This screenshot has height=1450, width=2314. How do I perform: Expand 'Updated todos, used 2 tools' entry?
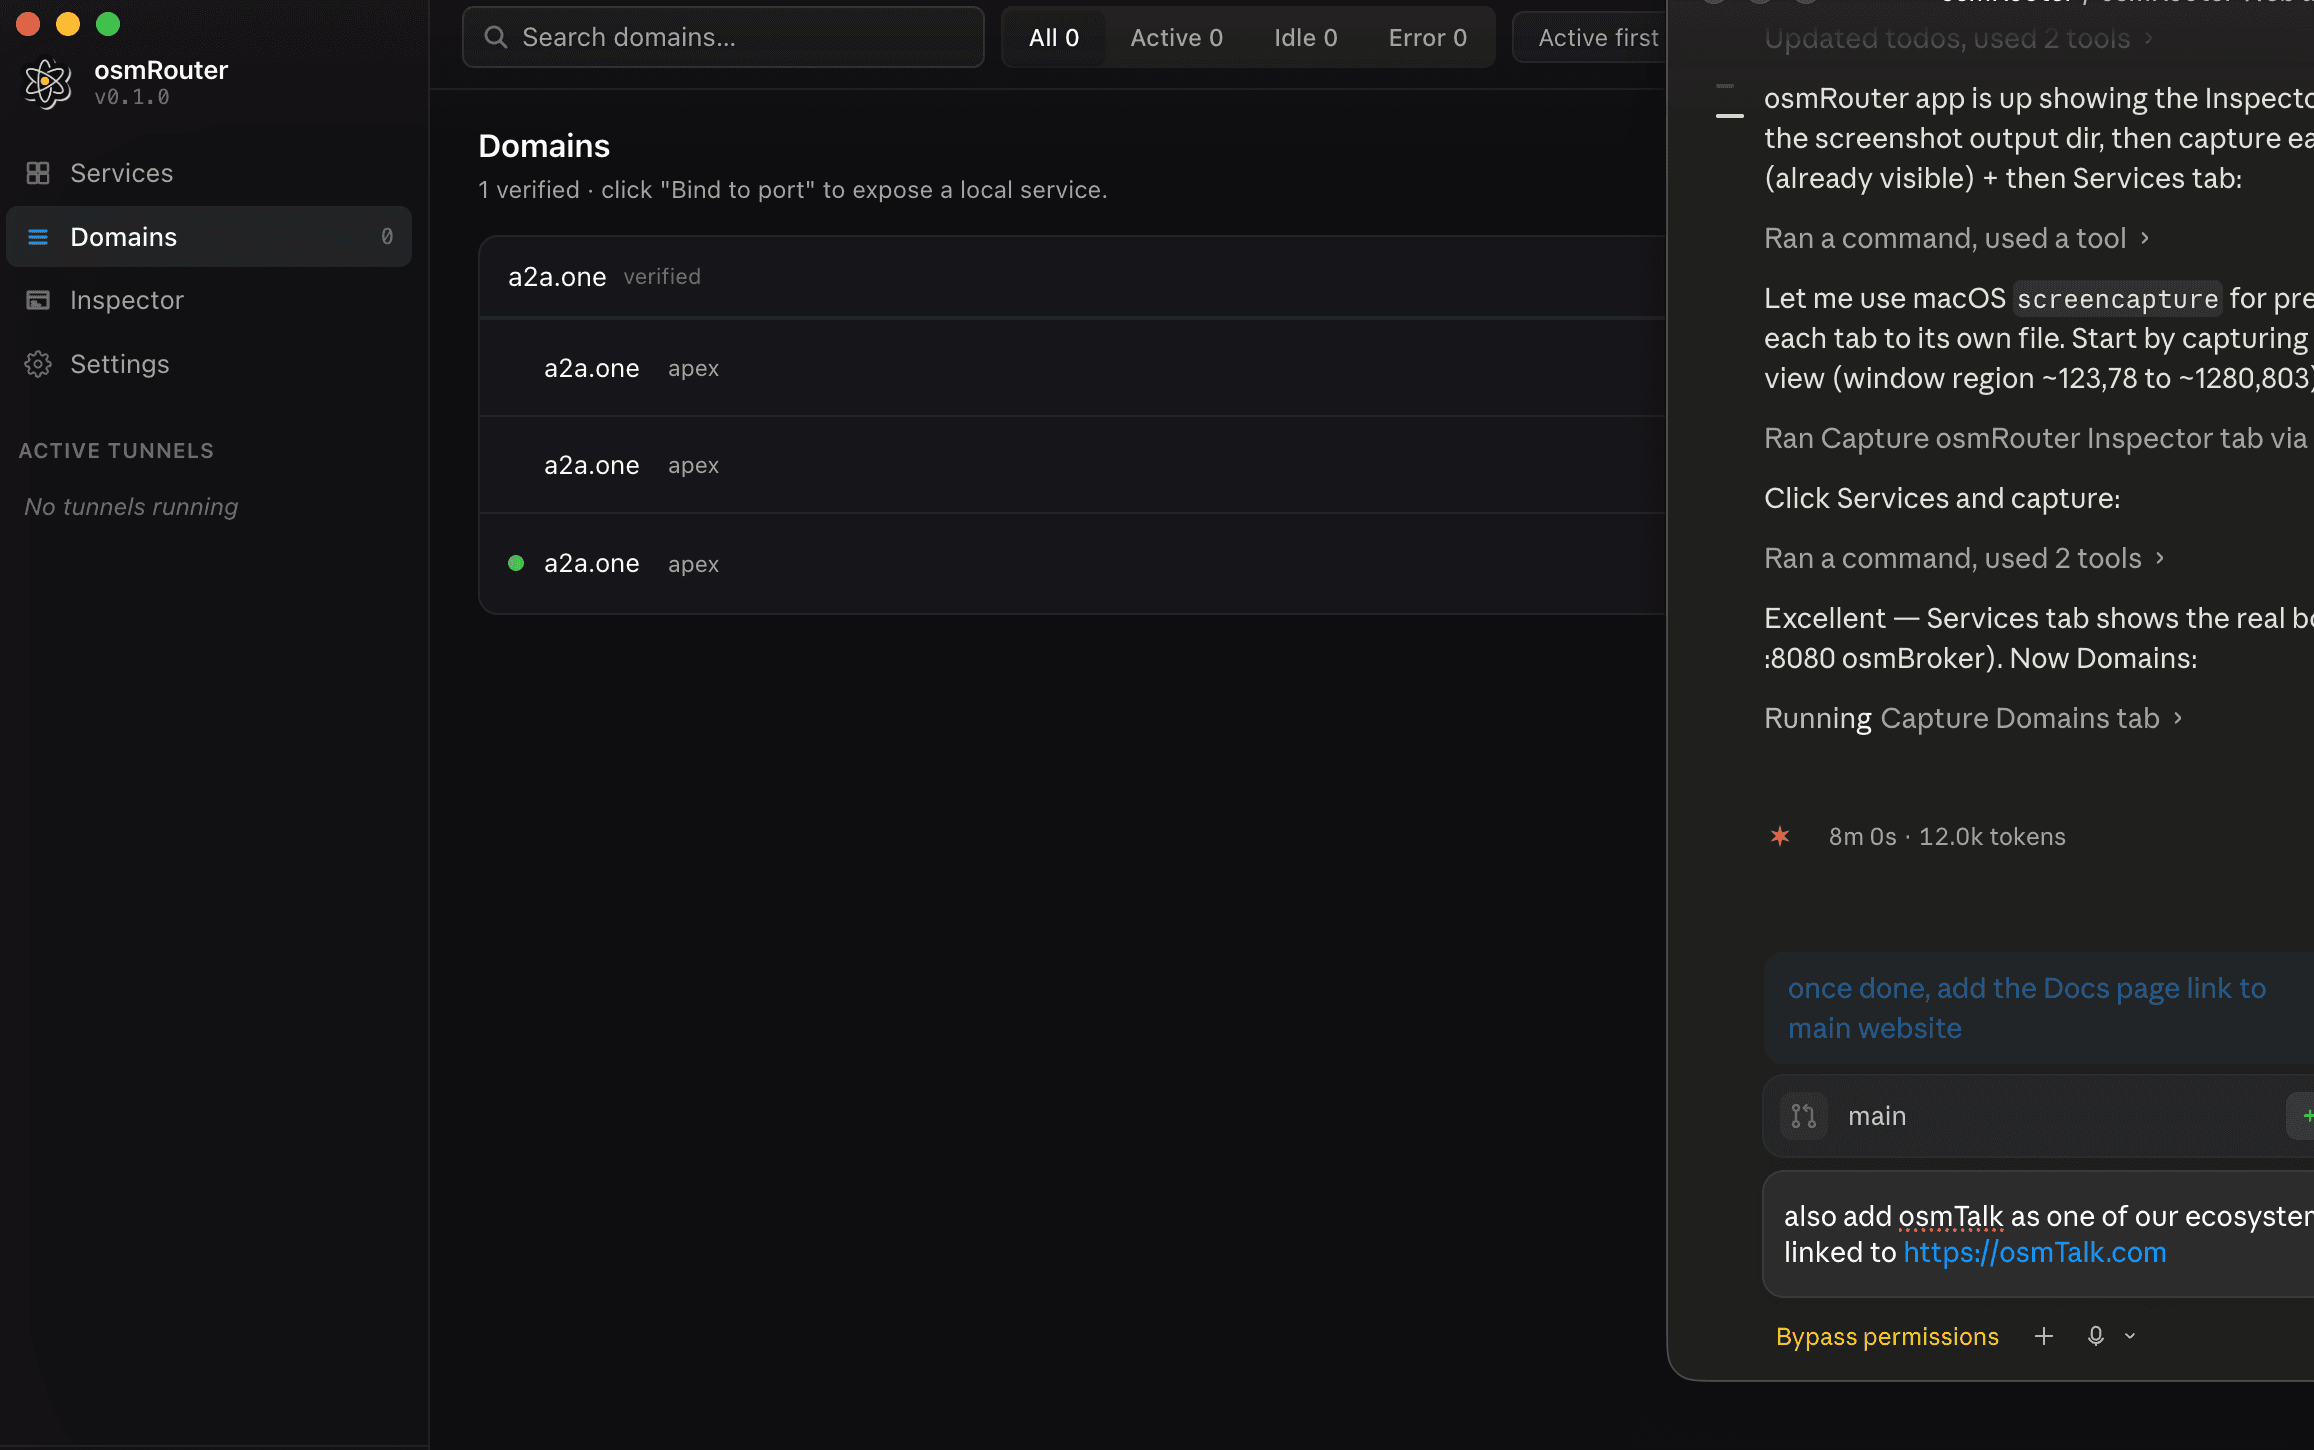coord(1958,38)
